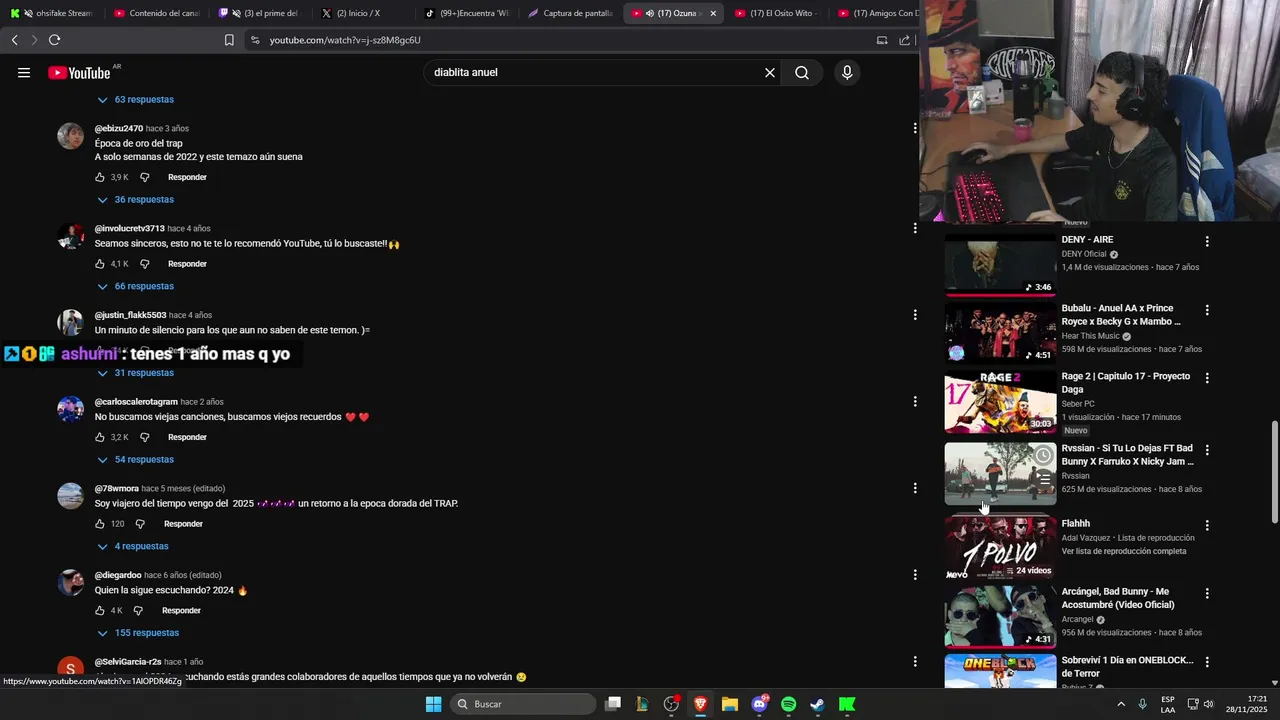Open options menu for @78wmora comment
The width and height of the screenshot is (1280, 720).
tap(914, 488)
